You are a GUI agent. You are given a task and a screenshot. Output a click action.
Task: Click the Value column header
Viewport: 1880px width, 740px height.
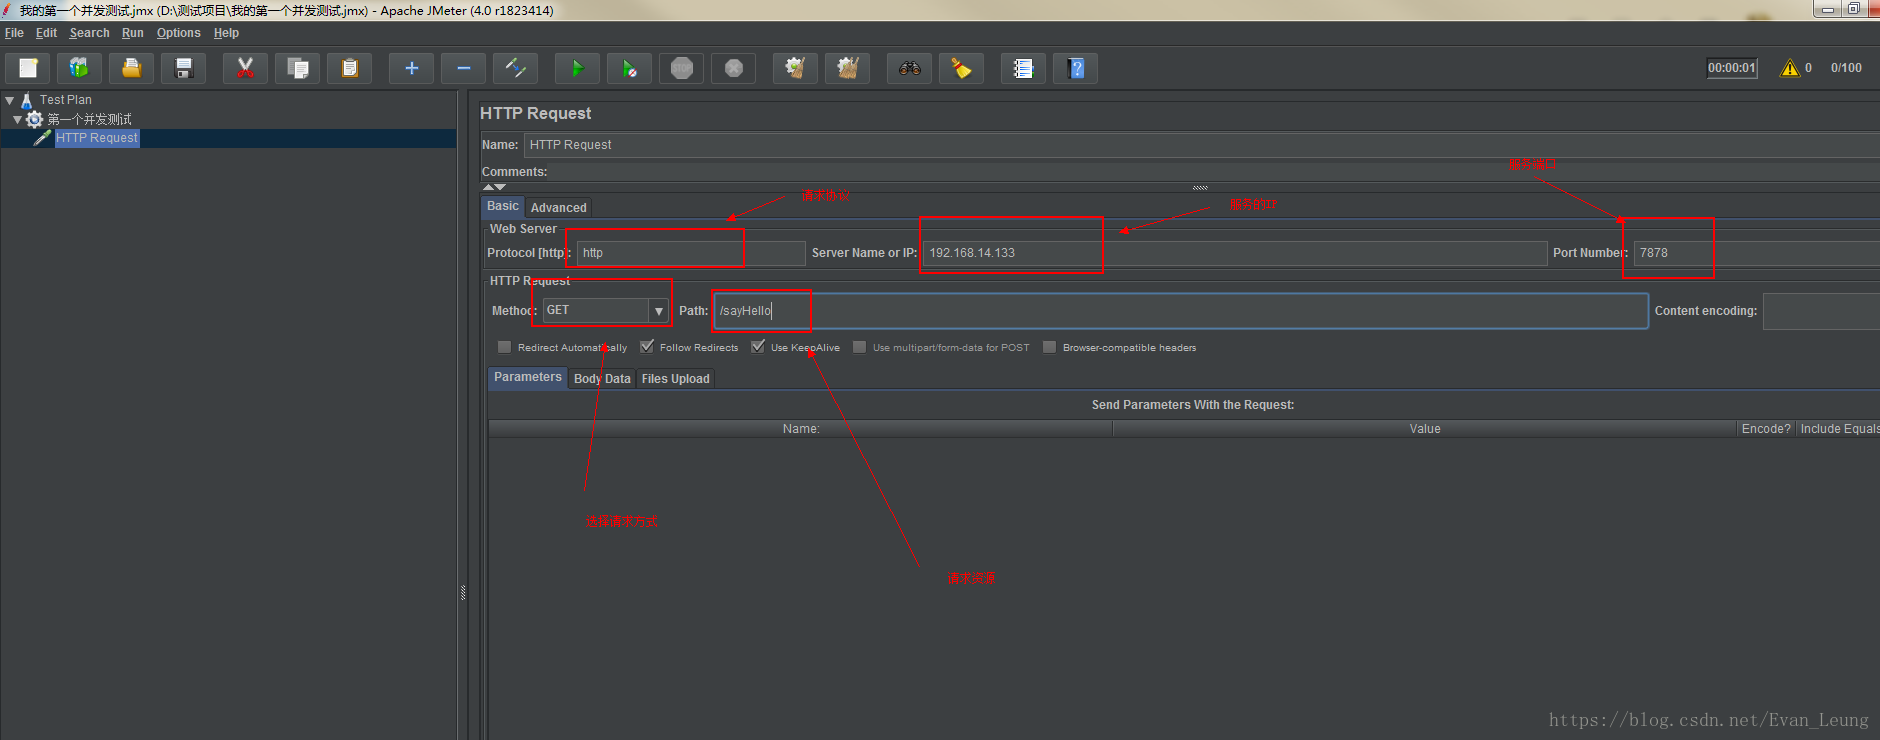coord(1425,429)
